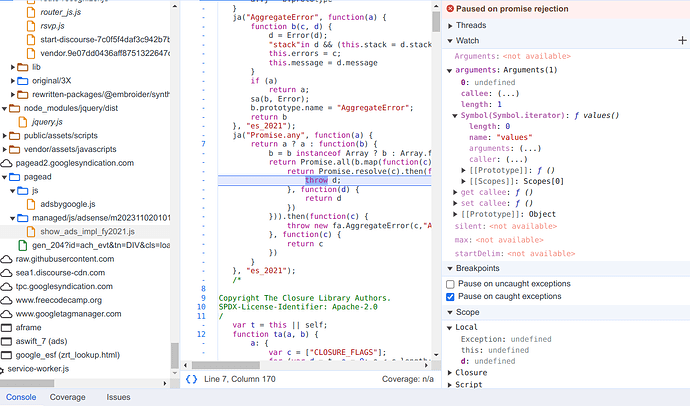The width and height of the screenshot is (690, 406).
Task: Collapse the arguments watch entry
Action: coord(449,70)
